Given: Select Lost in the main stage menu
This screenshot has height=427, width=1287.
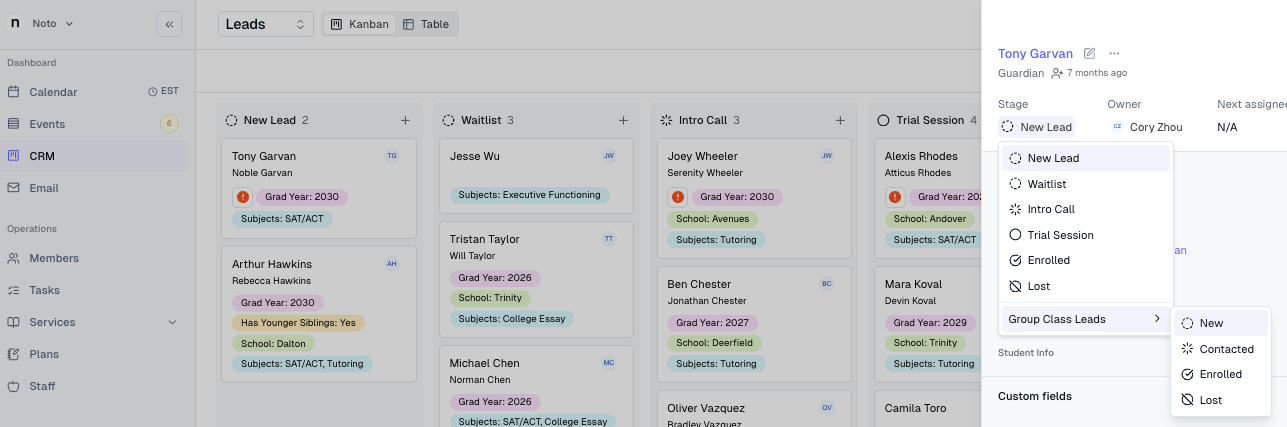Looking at the screenshot, I should [x=1086, y=286].
